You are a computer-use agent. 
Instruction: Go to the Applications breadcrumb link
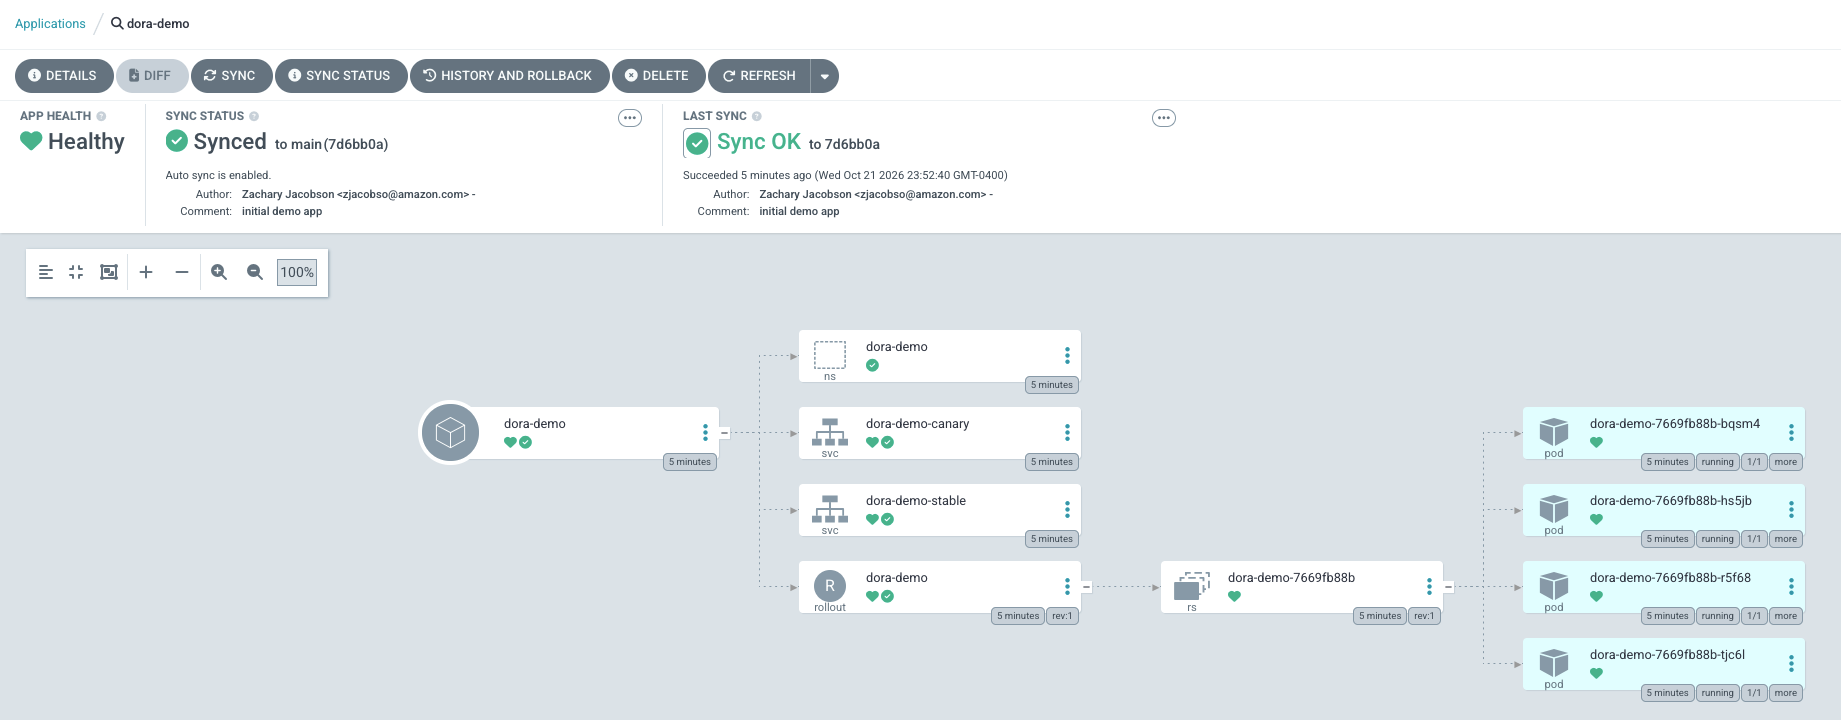(50, 24)
